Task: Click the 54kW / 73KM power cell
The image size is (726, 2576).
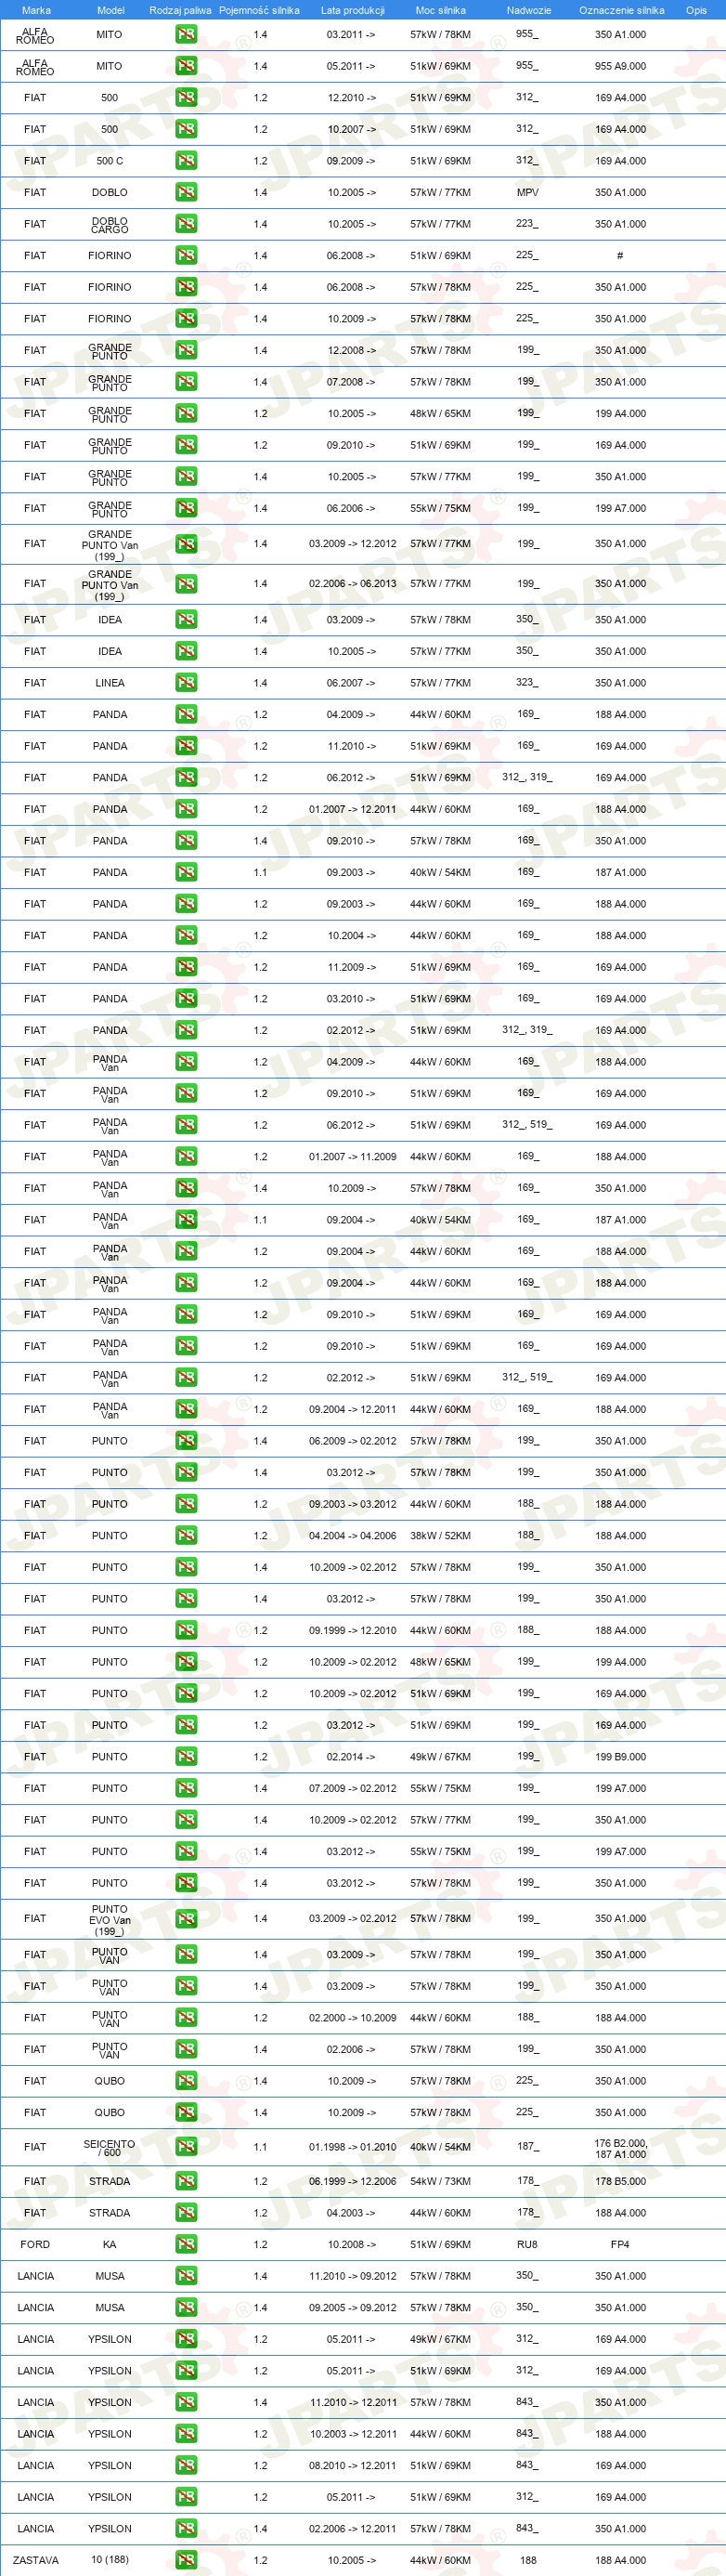Action: 440,2181
